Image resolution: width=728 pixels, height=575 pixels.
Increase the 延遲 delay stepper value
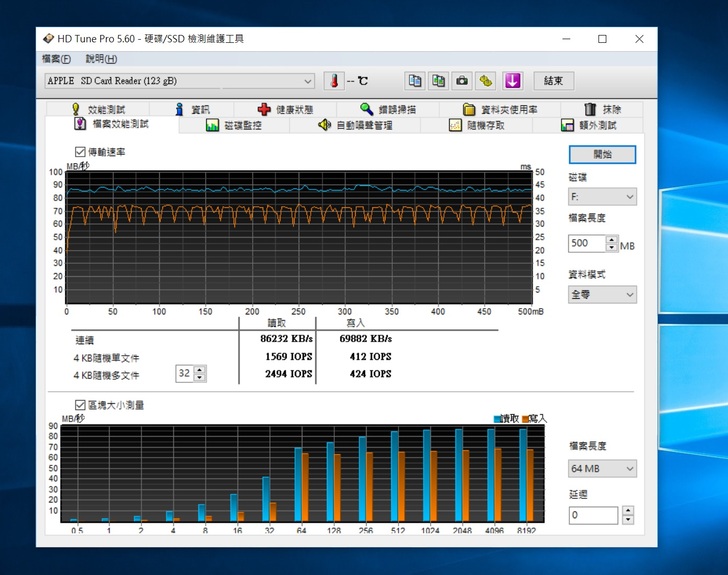(627, 511)
